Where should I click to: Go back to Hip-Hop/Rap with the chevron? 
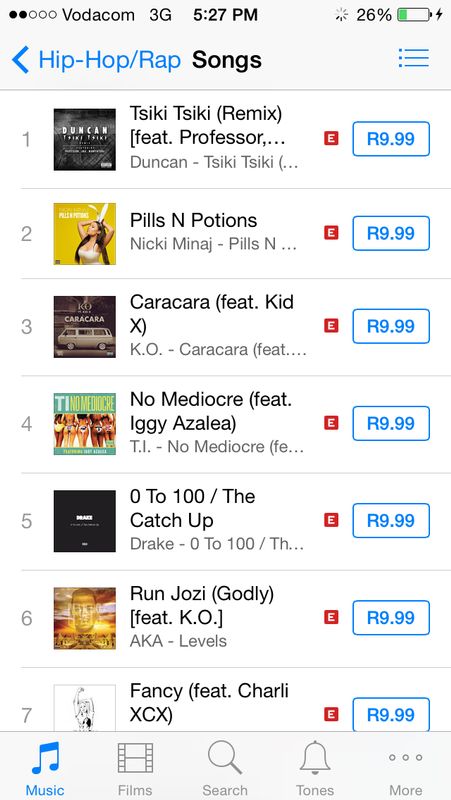click(20, 60)
